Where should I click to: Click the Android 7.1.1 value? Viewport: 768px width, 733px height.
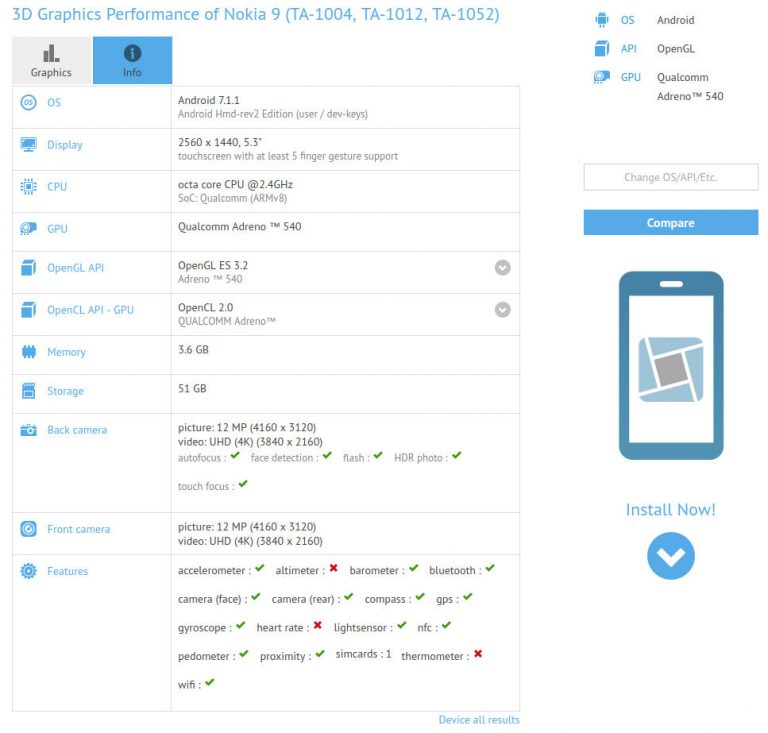click(x=209, y=100)
